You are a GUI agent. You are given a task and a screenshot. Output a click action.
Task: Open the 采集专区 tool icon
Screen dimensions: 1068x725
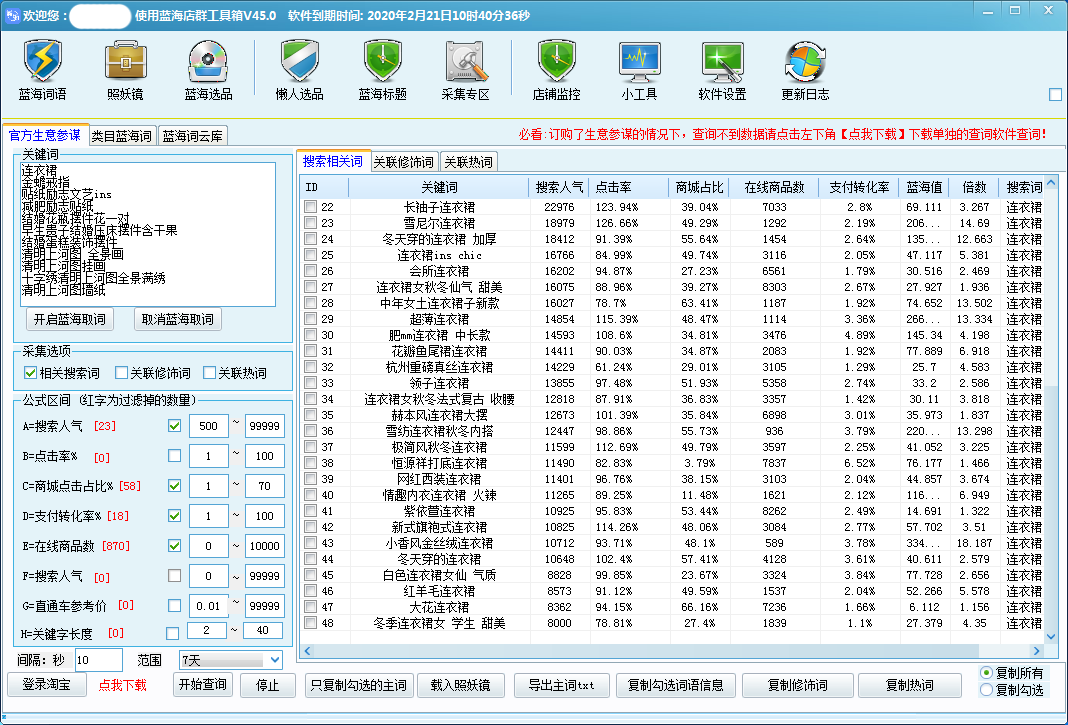(466, 70)
